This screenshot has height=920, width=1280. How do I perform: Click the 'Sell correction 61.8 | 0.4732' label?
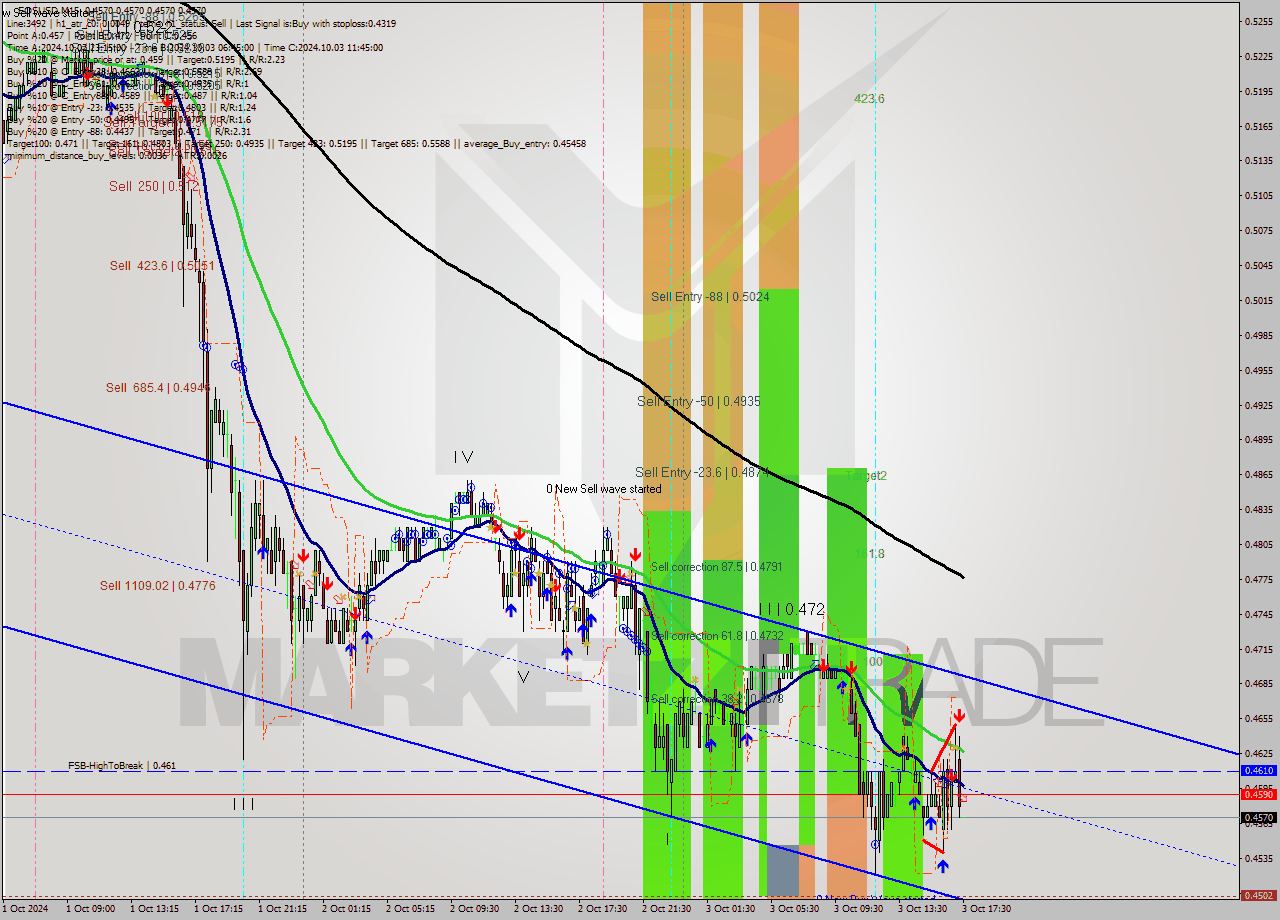pyautogui.click(x=716, y=635)
